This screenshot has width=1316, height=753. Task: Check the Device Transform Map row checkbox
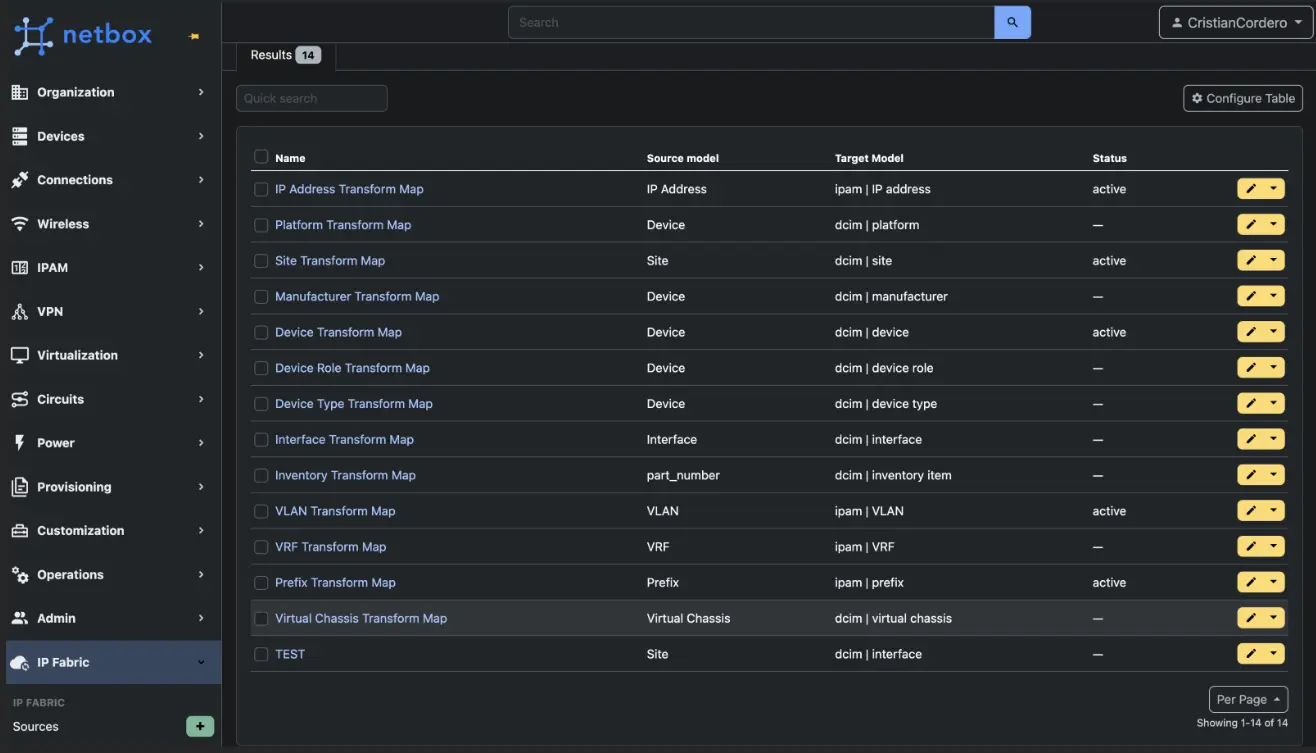[x=261, y=333]
